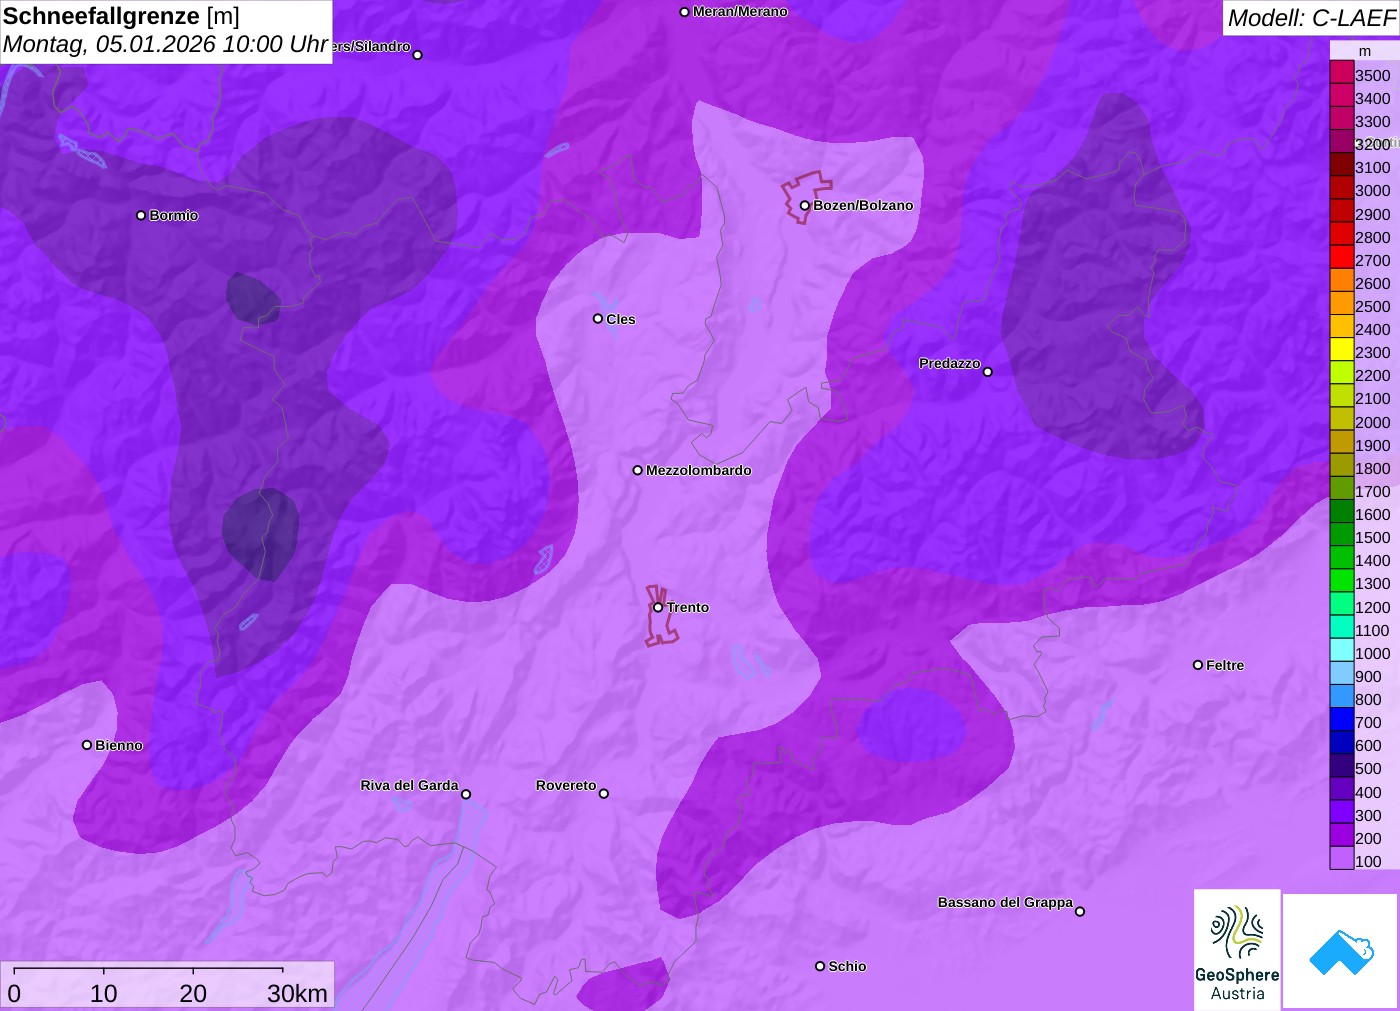Click the Schneefallgrenze [m] title
This screenshot has height=1011, width=1400.
[121, 16]
